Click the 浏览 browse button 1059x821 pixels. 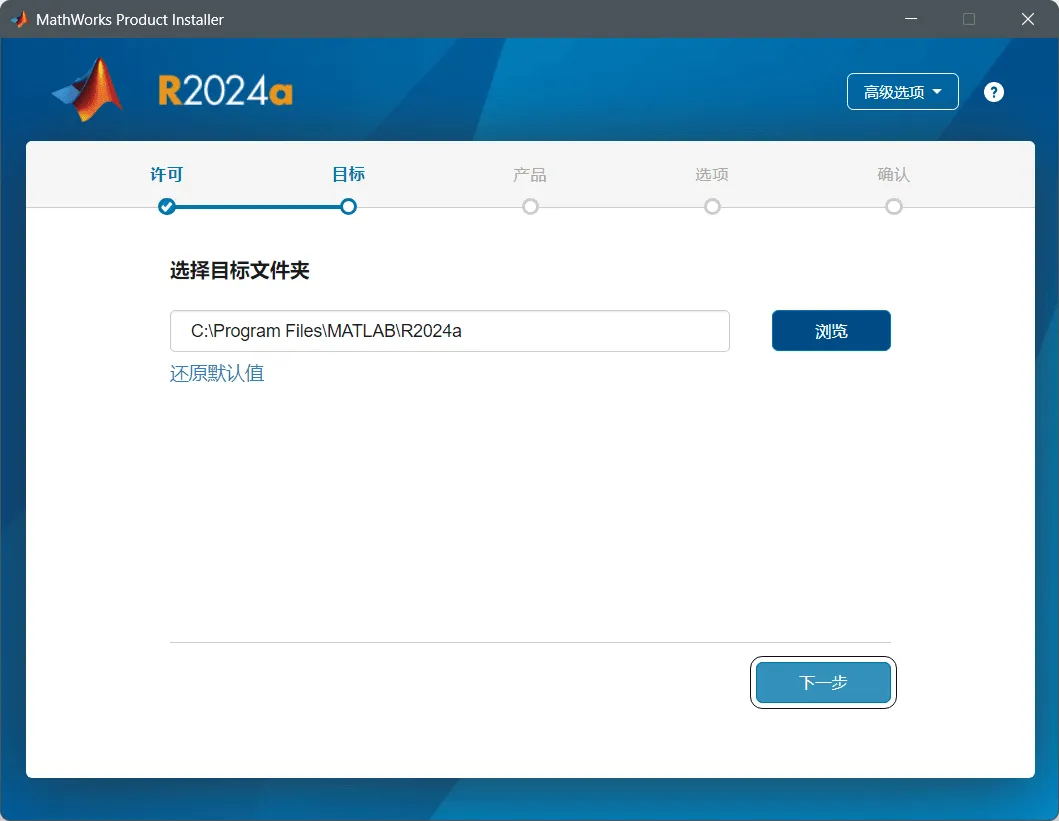[x=831, y=331]
